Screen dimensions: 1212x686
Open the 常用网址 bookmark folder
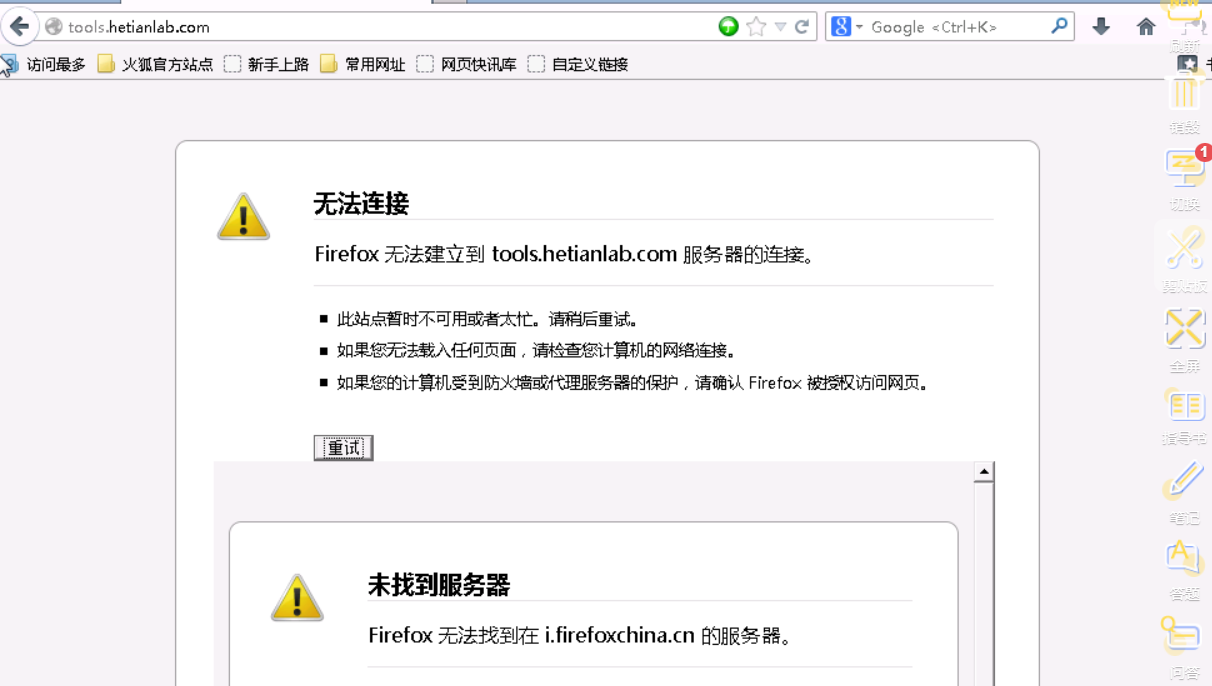[363, 64]
